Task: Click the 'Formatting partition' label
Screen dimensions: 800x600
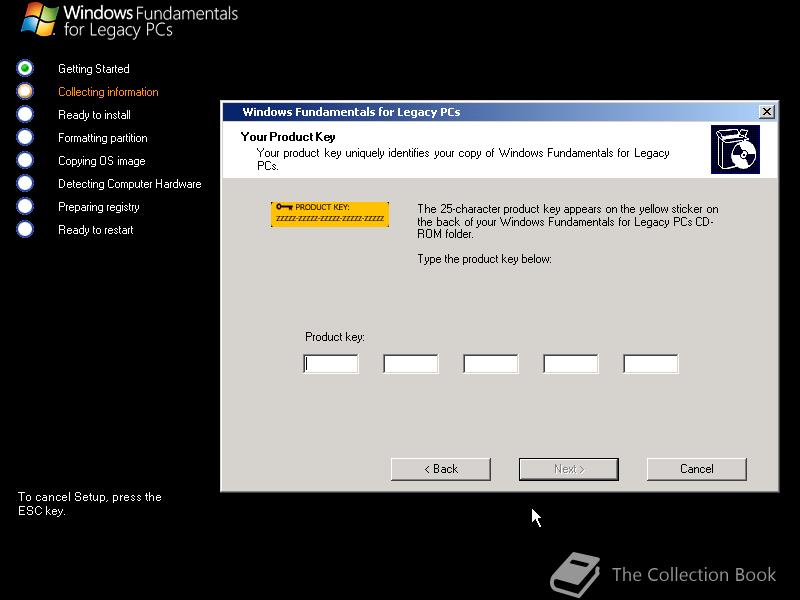Action: click(103, 138)
